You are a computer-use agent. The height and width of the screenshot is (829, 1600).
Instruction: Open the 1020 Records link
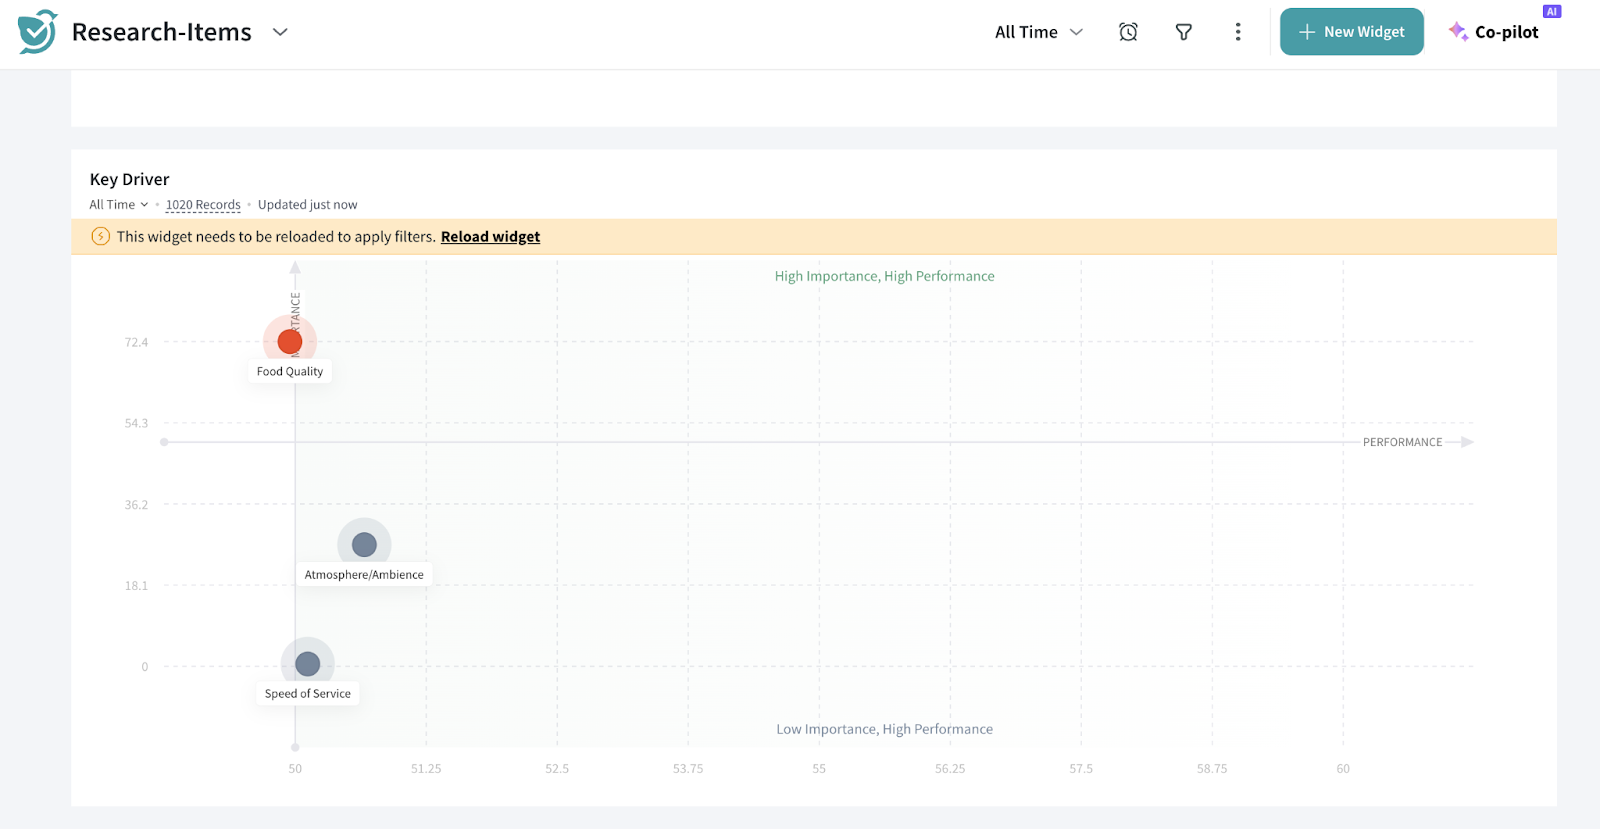point(203,205)
